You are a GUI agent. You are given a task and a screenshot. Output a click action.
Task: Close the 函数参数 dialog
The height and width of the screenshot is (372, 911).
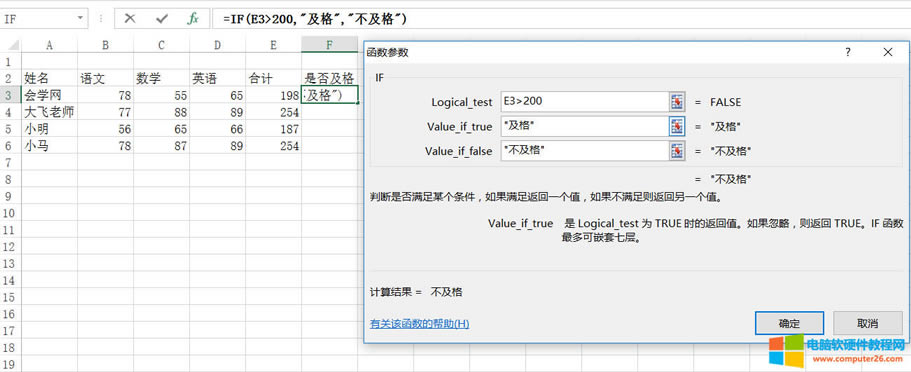tap(888, 52)
